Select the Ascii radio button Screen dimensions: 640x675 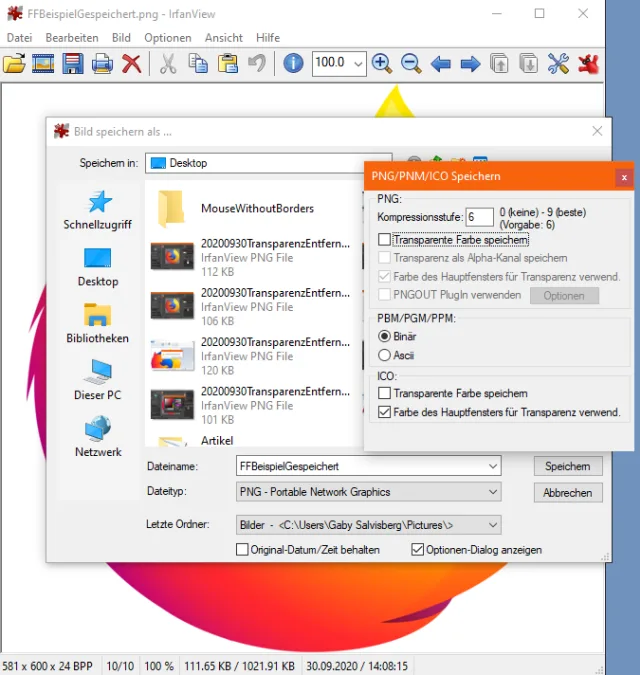point(384,355)
